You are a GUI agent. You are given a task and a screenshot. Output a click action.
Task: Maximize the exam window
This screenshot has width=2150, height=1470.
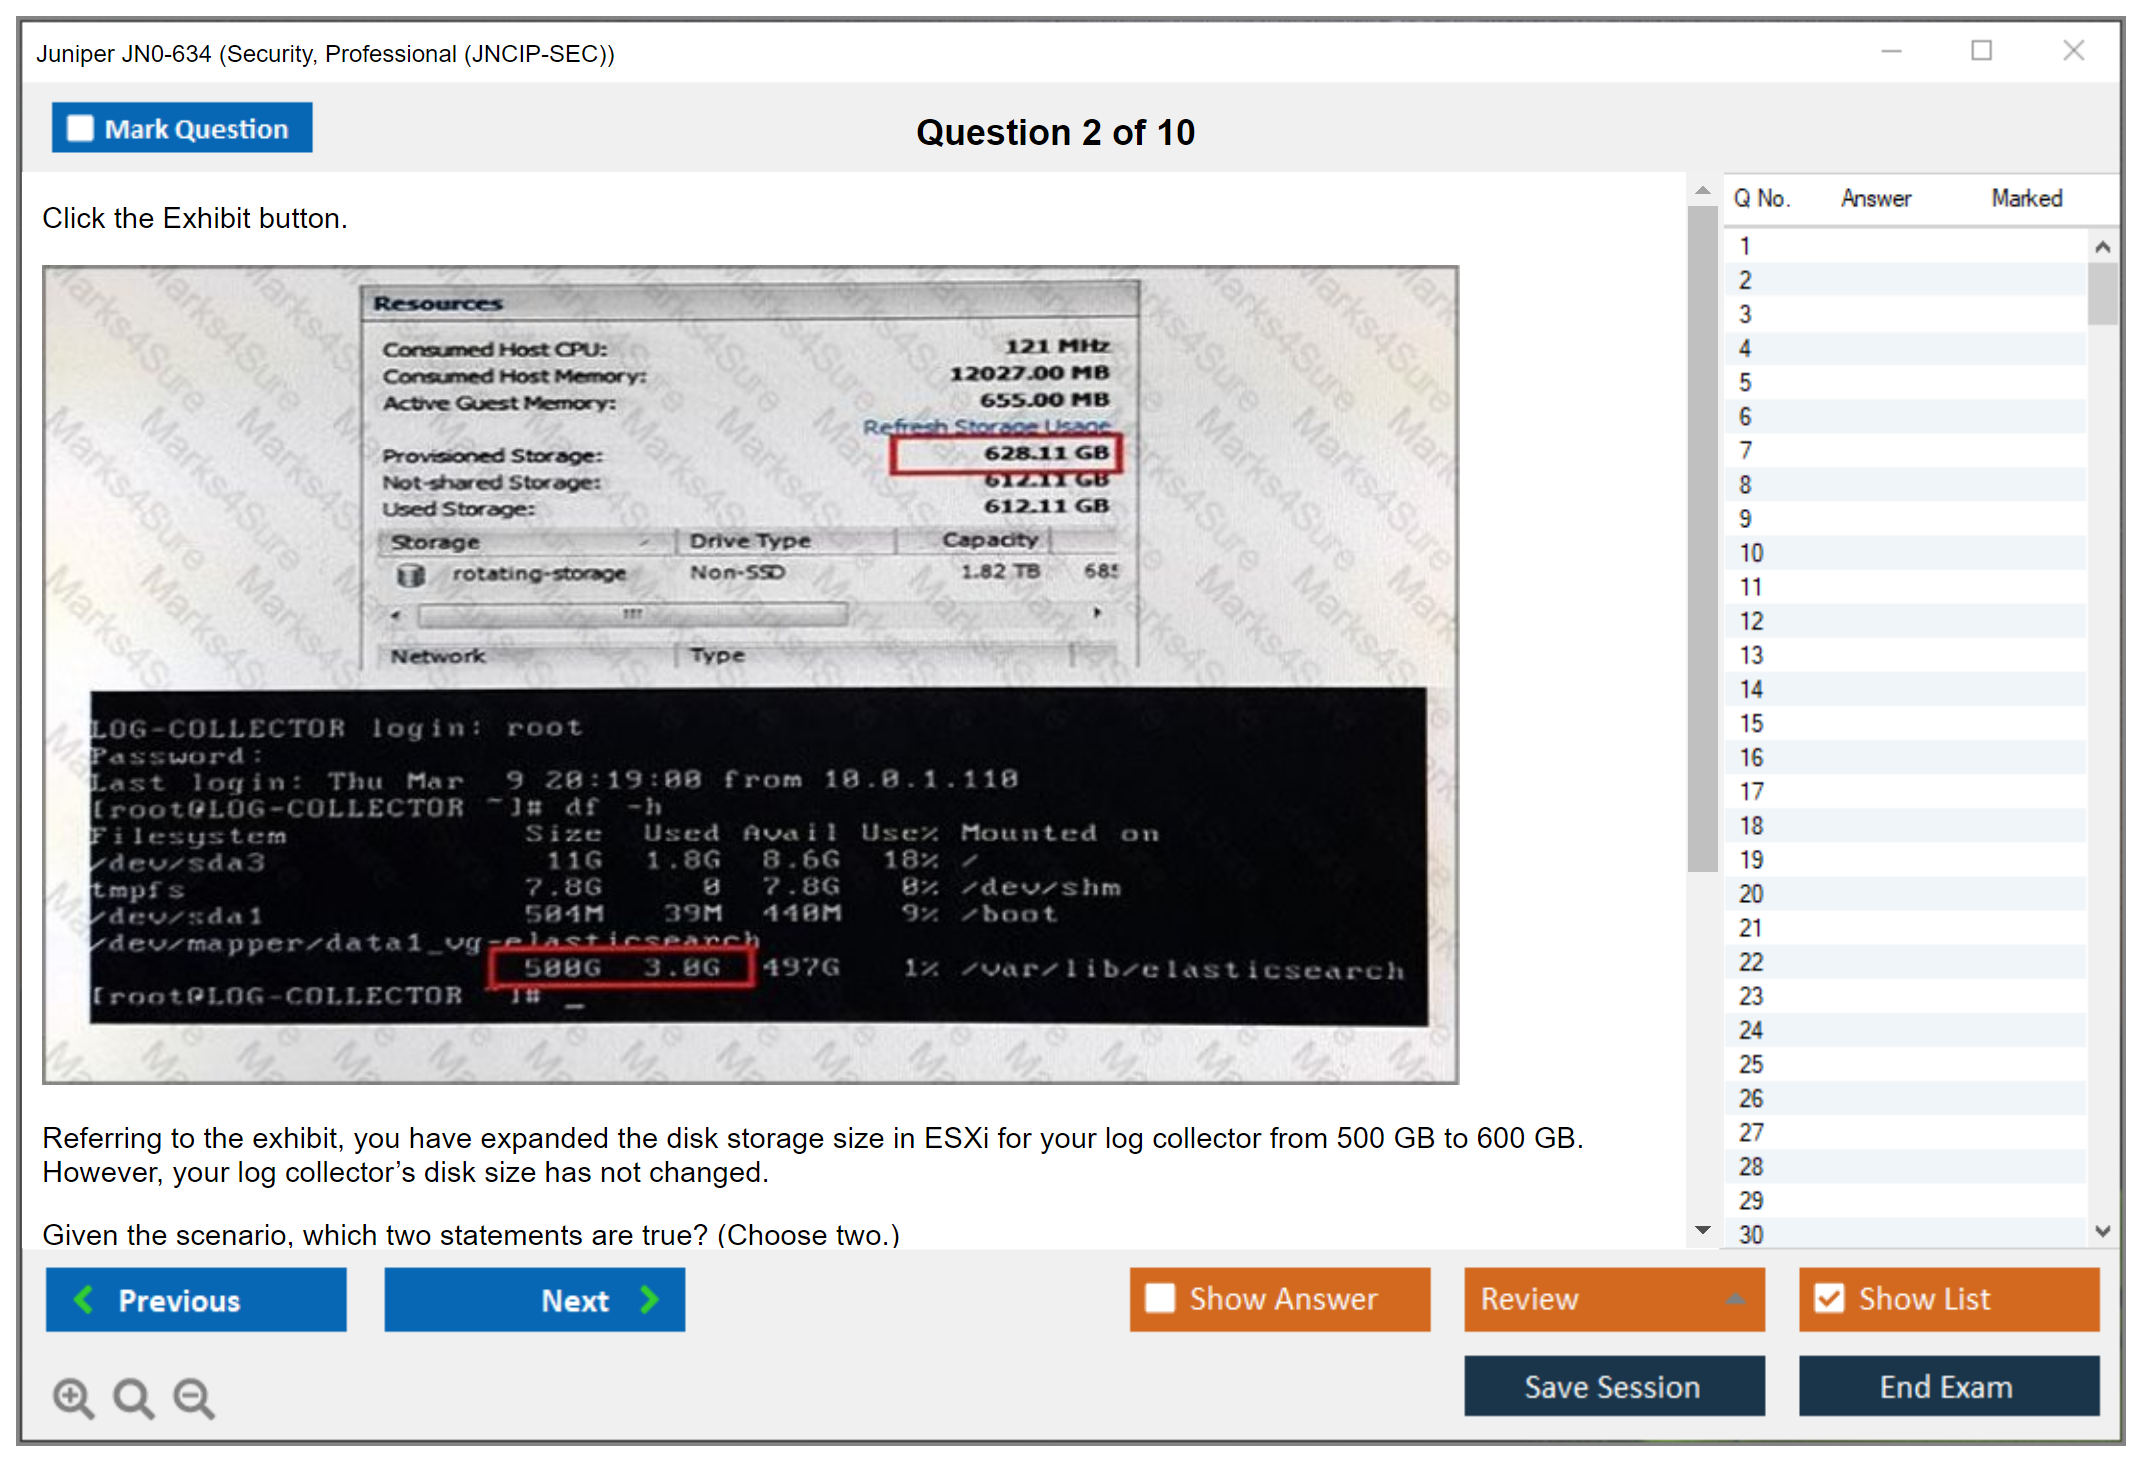click(1981, 51)
